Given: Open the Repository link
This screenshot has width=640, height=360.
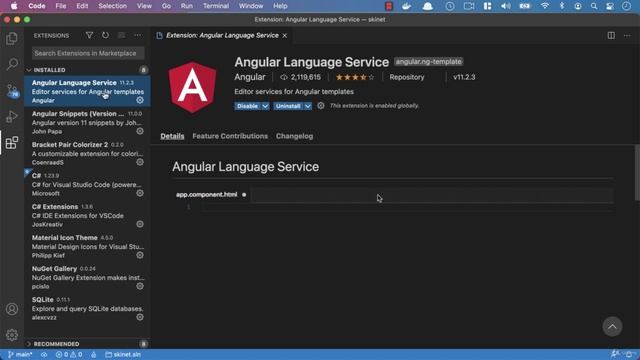Looking at the screenshot, I should pyautogui.click(x=407, y=77).
